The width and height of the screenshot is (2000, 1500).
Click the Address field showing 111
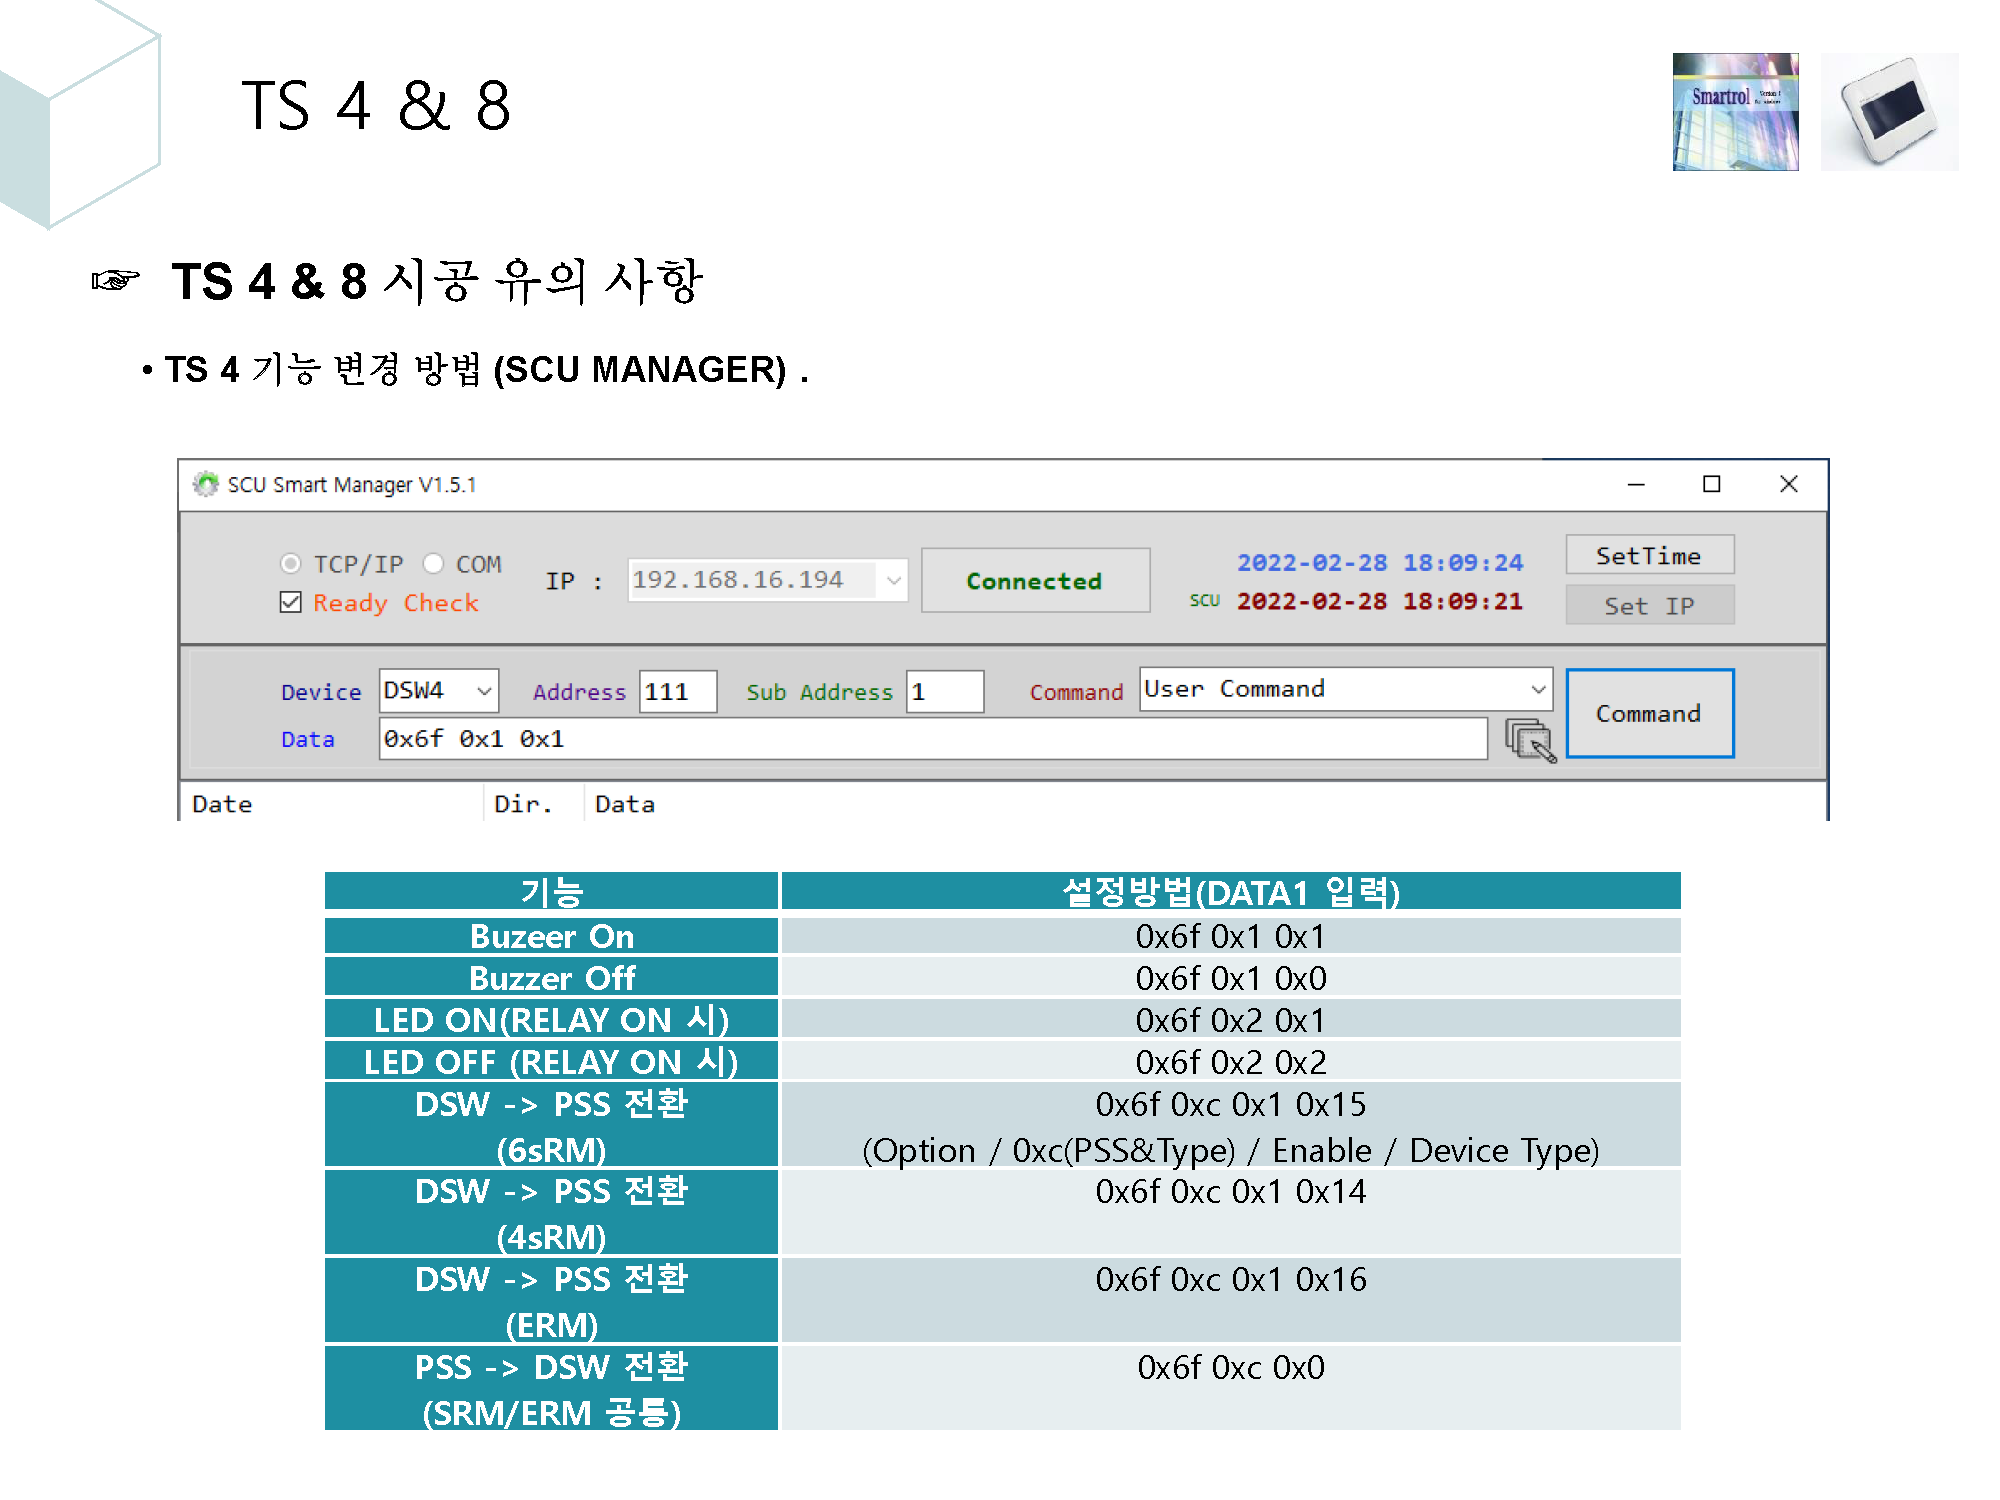[677, 691]
